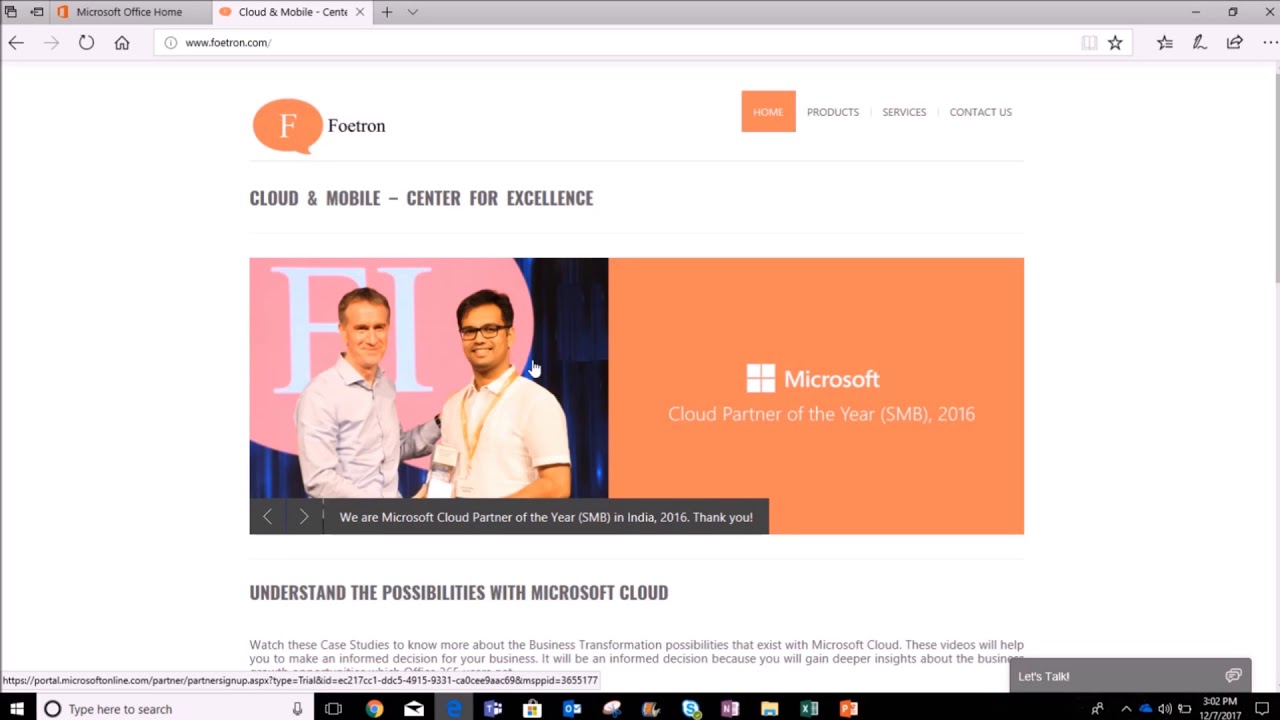The width and height of the screenshot is (1280, 720).
Task: Open the SERVICES navigation item
Action: (x=904, y=112)
